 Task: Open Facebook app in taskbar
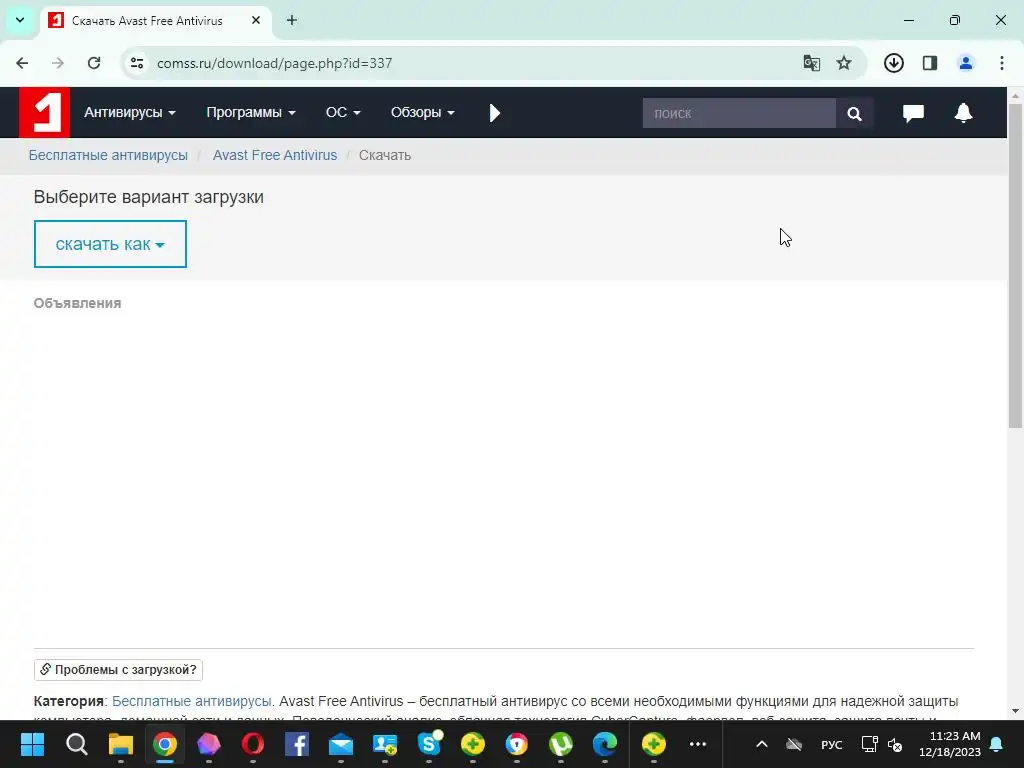(x=296, y=744)
